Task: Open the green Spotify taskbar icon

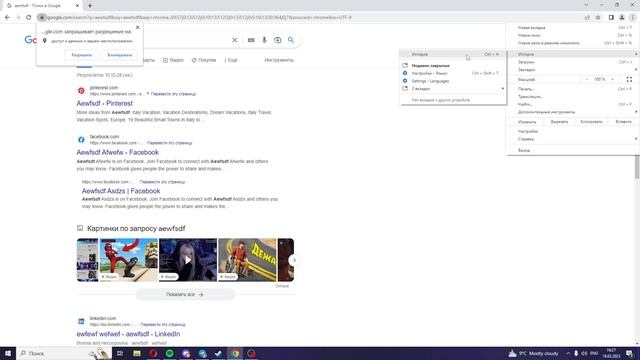Action: [x=169, y=353]
